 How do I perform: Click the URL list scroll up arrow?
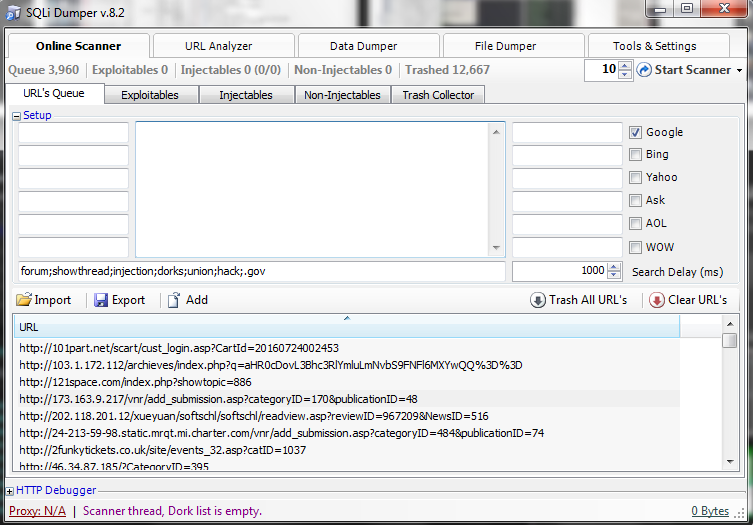730,324
